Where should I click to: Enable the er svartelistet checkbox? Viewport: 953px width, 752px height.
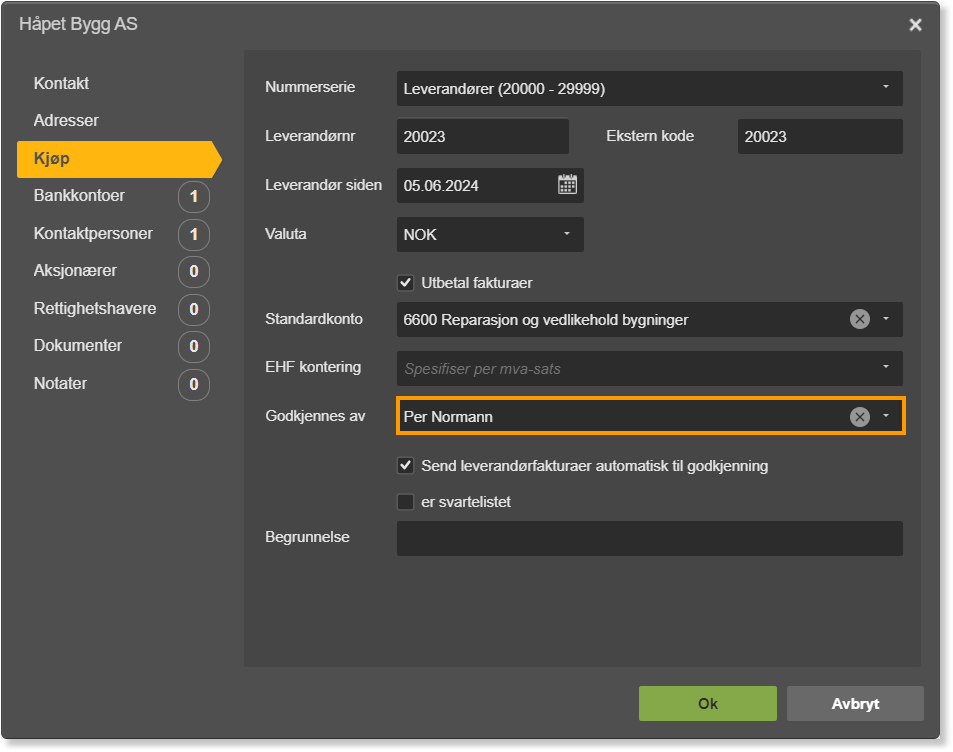[405, 502]
